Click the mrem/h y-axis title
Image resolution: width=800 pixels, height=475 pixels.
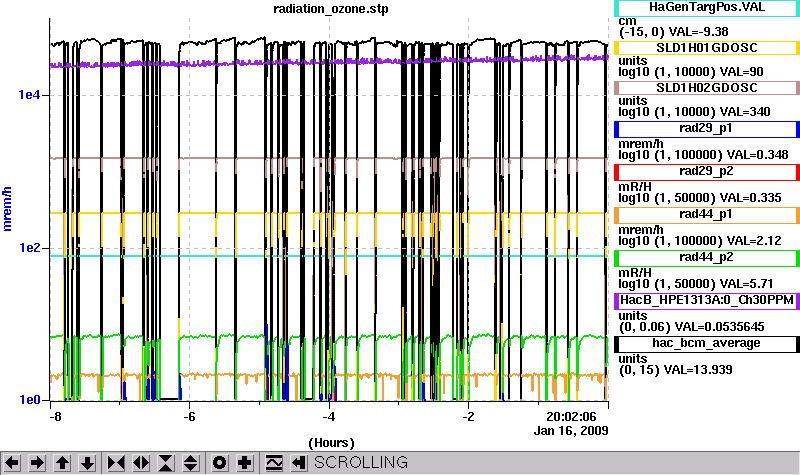(x=7, y=209)
